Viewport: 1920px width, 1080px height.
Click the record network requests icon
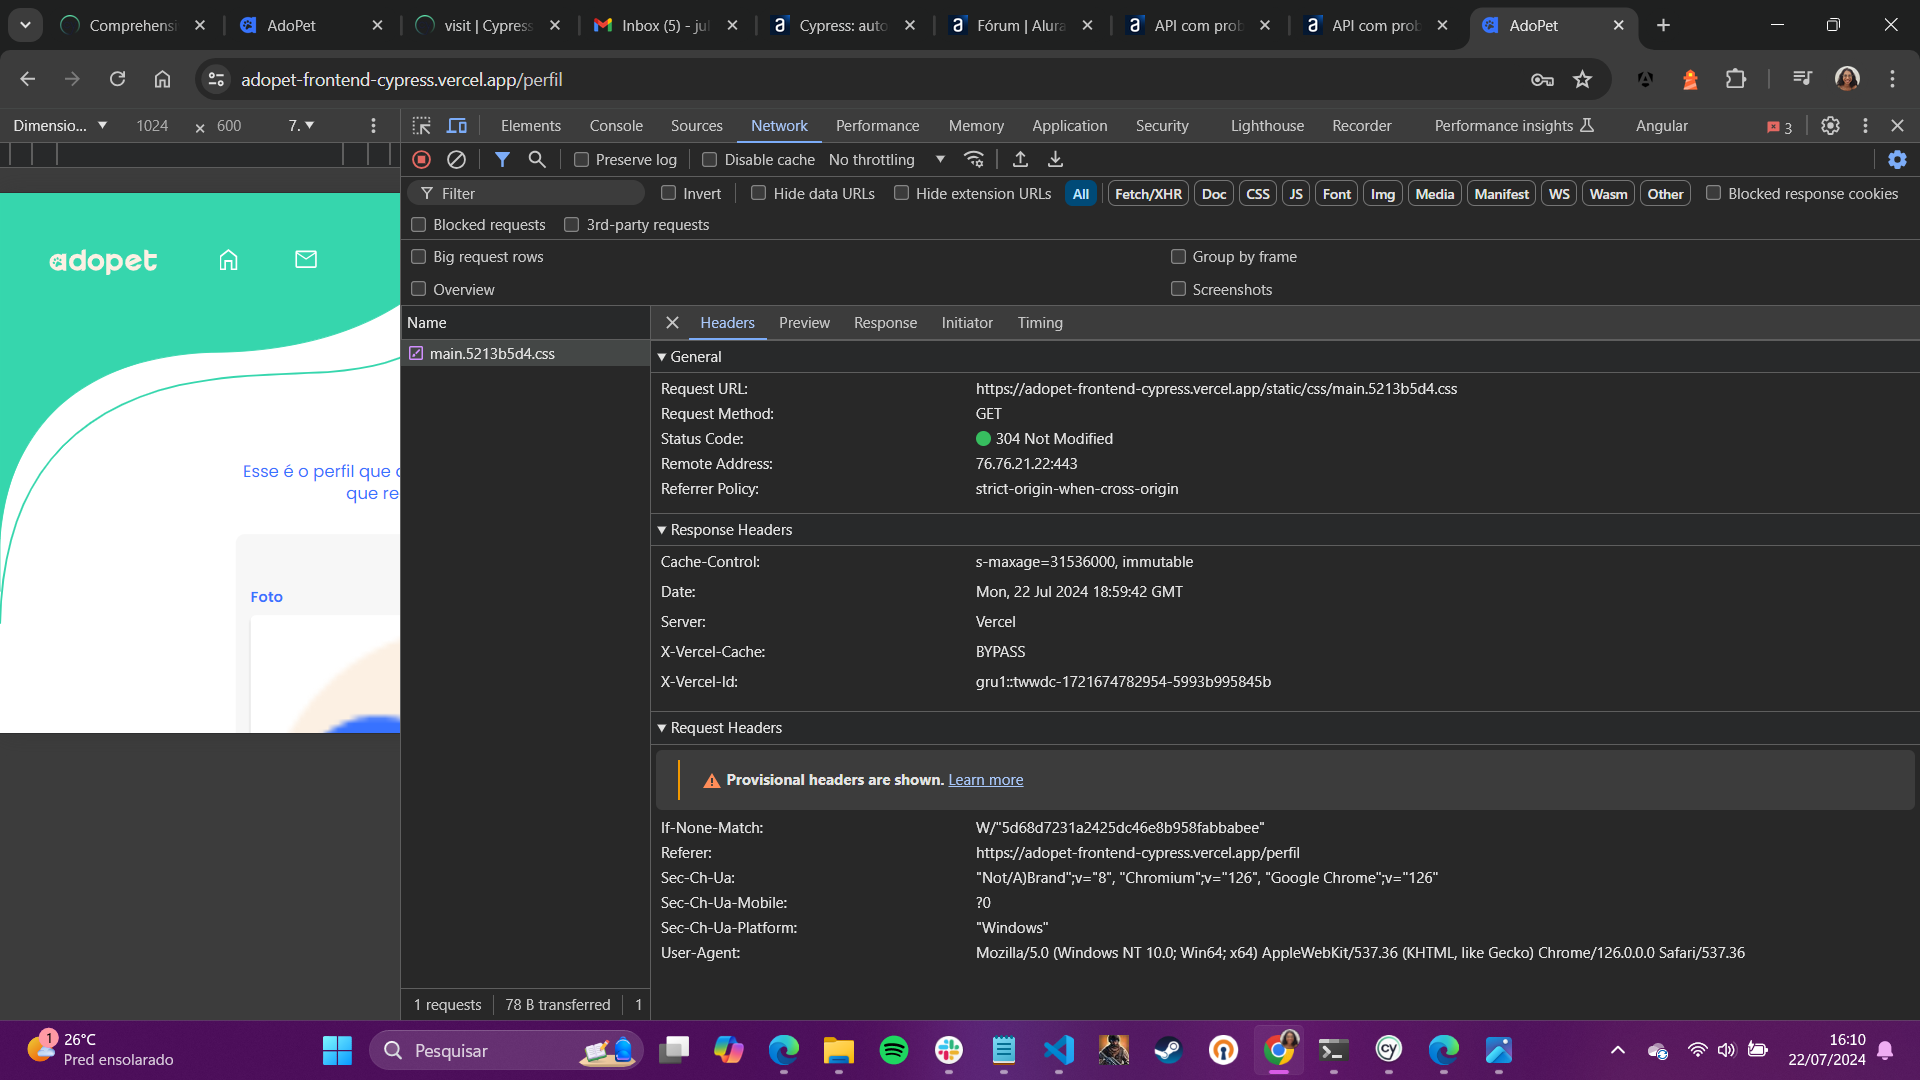click(422, 160)
